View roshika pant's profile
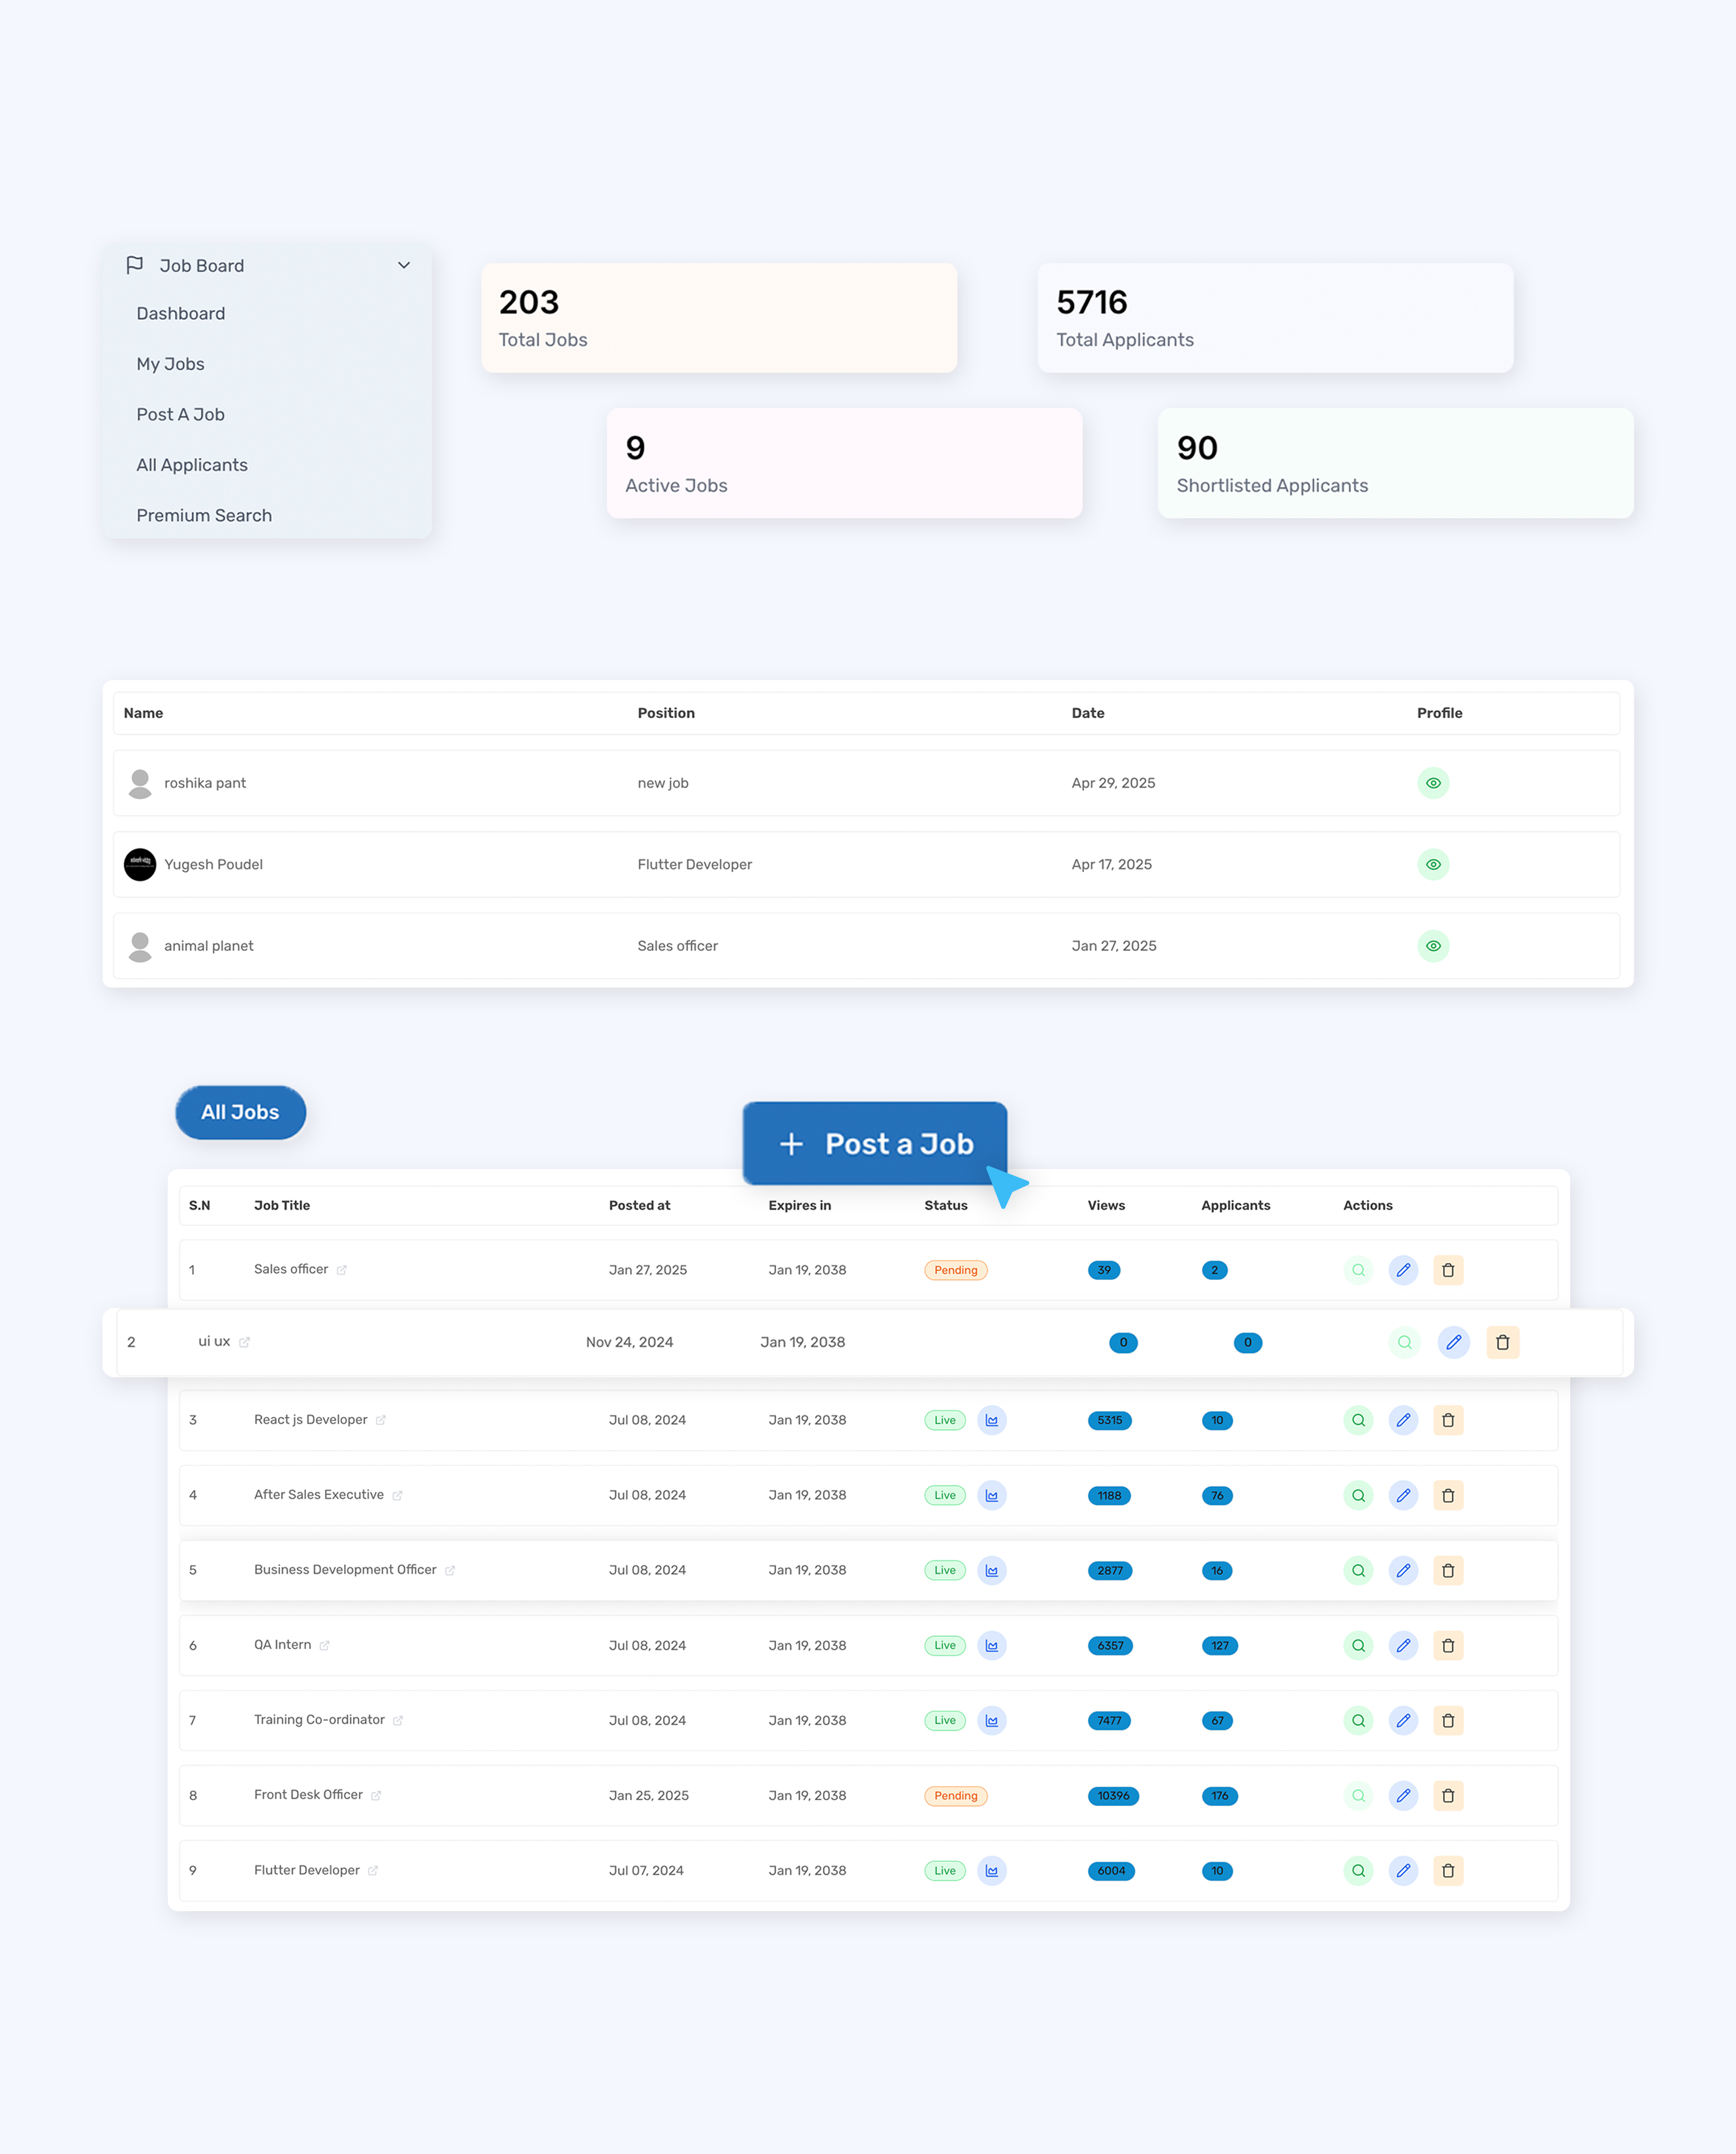The height and width of the screenshot is (2154, 1736). pos(1433,783)
